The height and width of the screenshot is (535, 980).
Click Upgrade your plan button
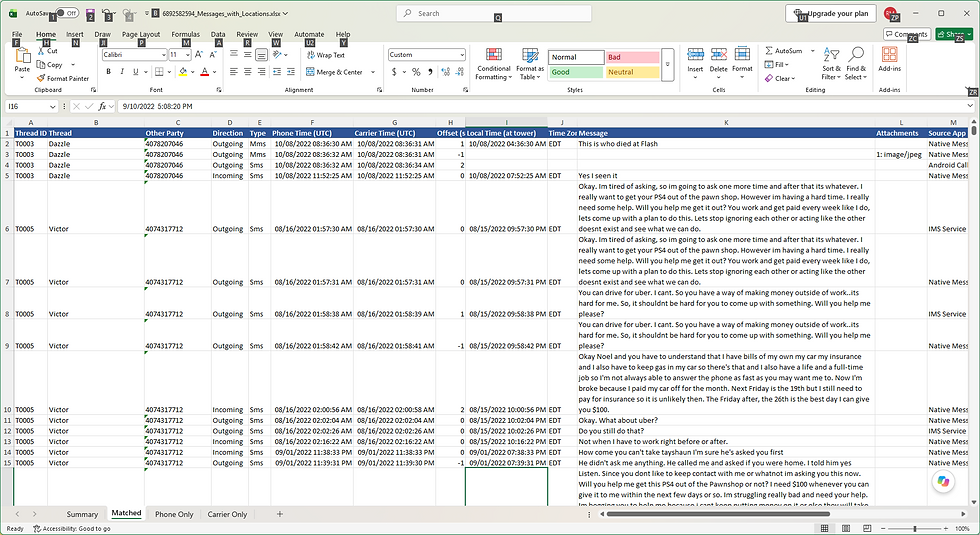(x=831, y=14)
